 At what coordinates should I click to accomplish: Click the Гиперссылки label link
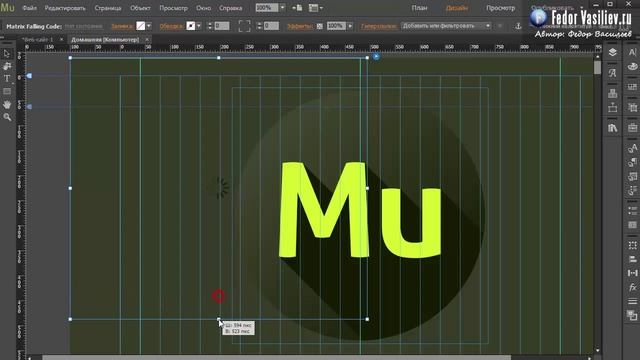click(379, 26)
